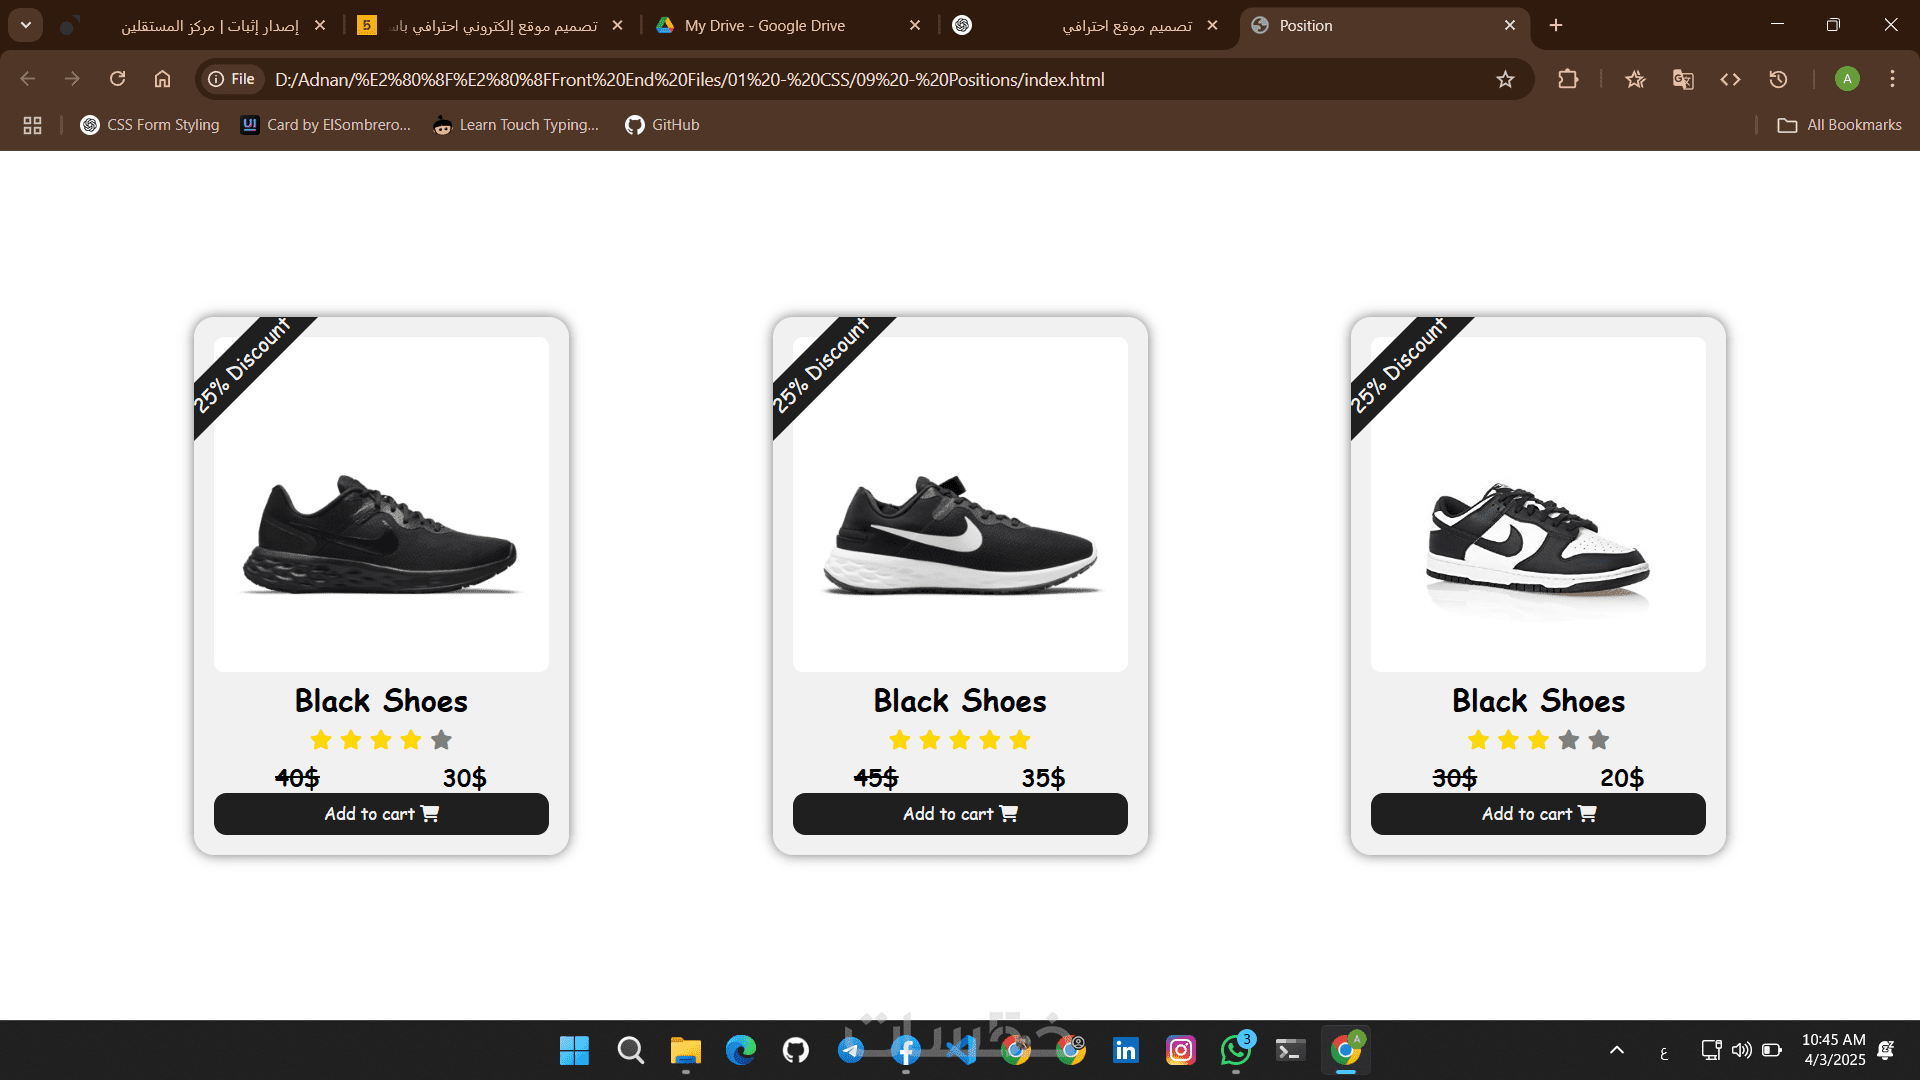1920x1080 pixels.
Task: Click the fifth star on first shoe card
Action: (x=441, y=740)
